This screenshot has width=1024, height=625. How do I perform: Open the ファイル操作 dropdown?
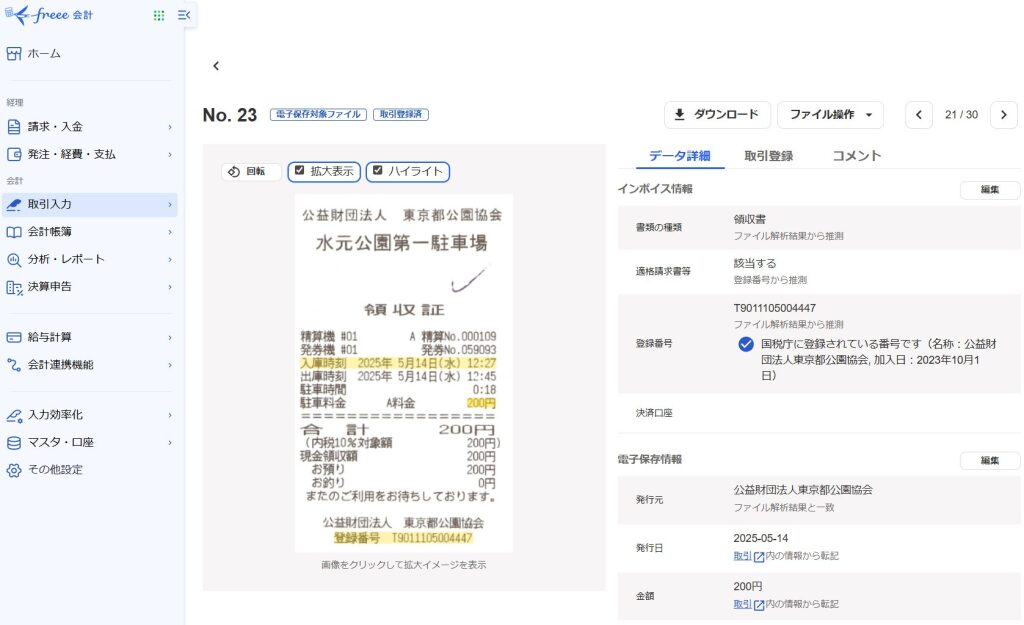(x=831, y=115)
